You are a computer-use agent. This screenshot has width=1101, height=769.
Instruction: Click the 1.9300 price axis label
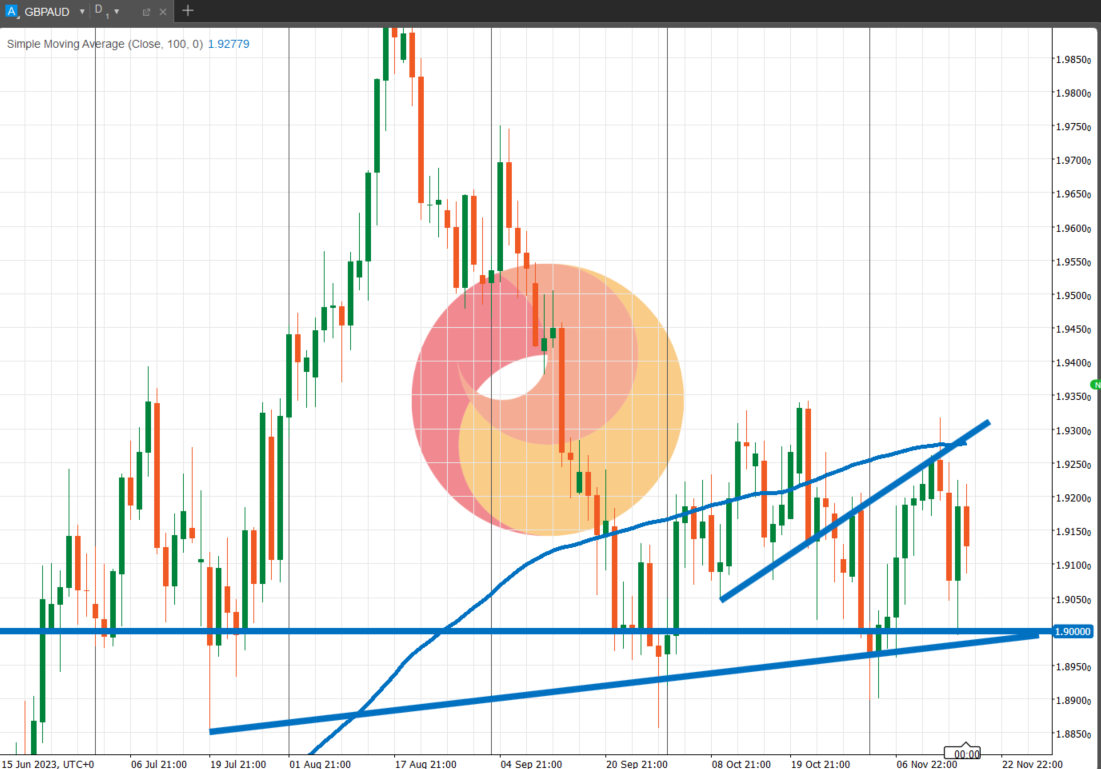point(1074,430)
